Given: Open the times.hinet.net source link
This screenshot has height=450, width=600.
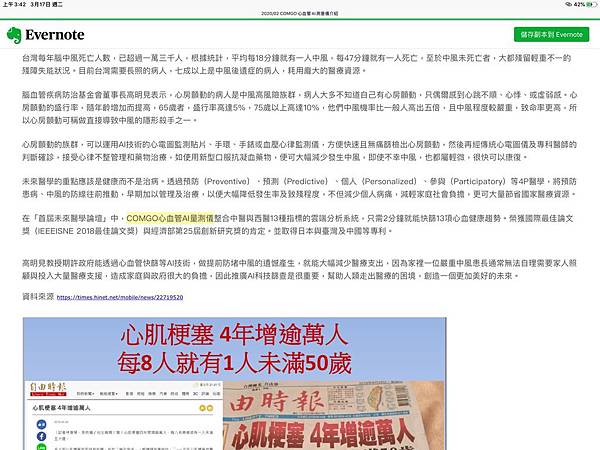Looking at the screenshot, I should point(120,297).
